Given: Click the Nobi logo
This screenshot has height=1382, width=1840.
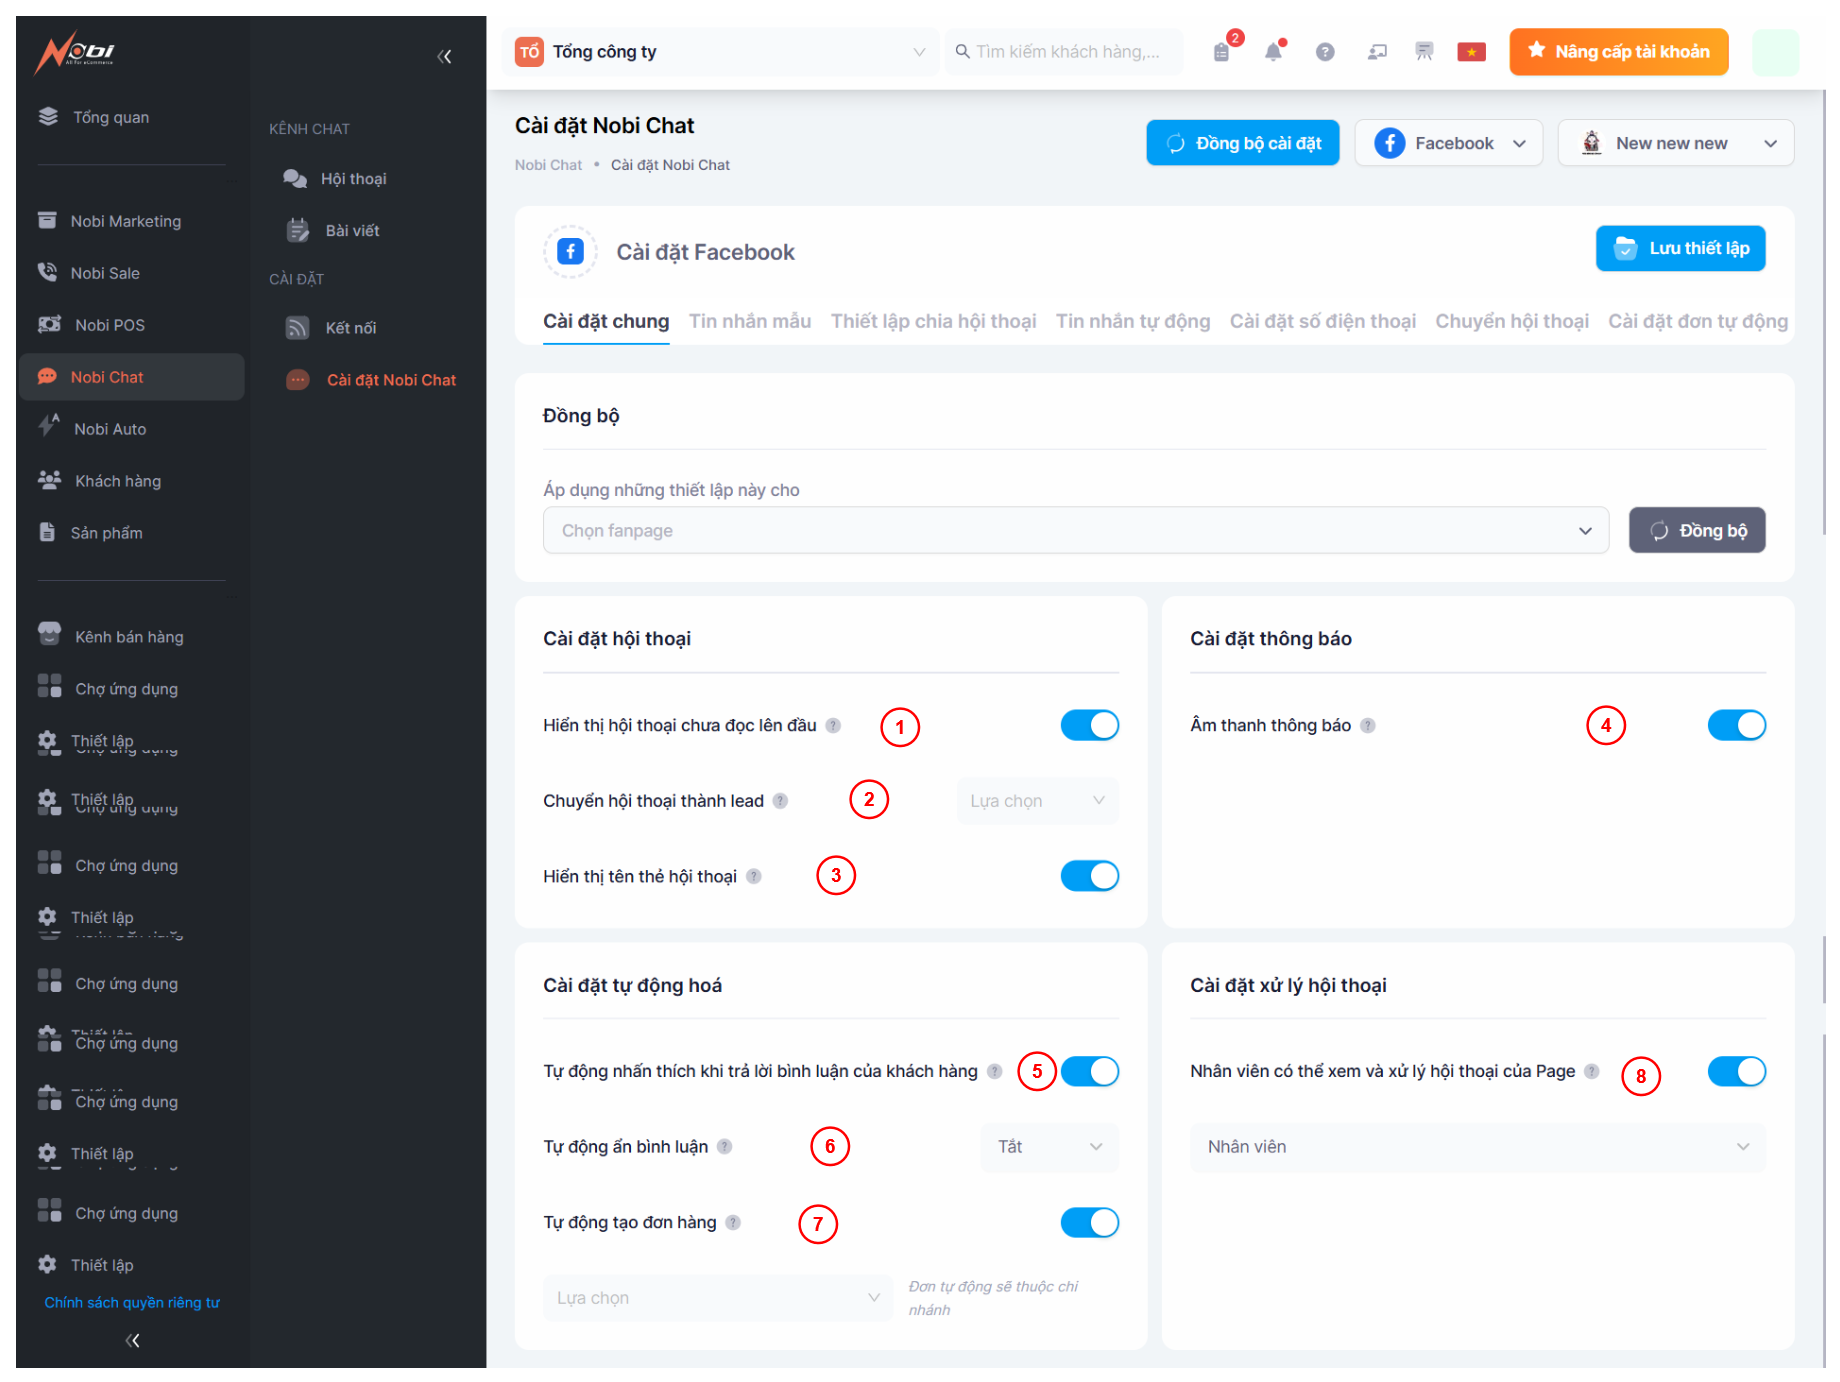Looking at the screenshot, I should pyautogui.click(x=76, y=52).
